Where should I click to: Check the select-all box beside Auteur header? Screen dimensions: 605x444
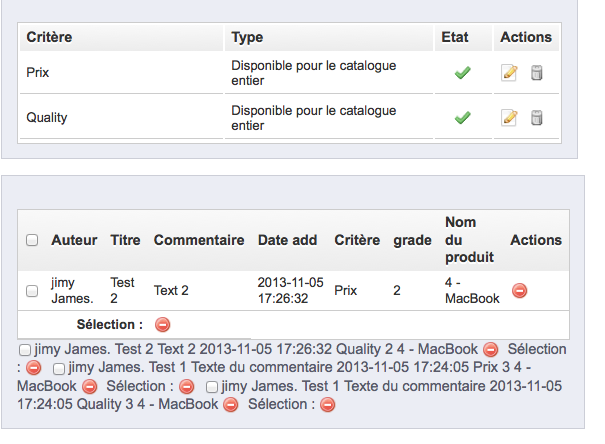tap(32, 240)
